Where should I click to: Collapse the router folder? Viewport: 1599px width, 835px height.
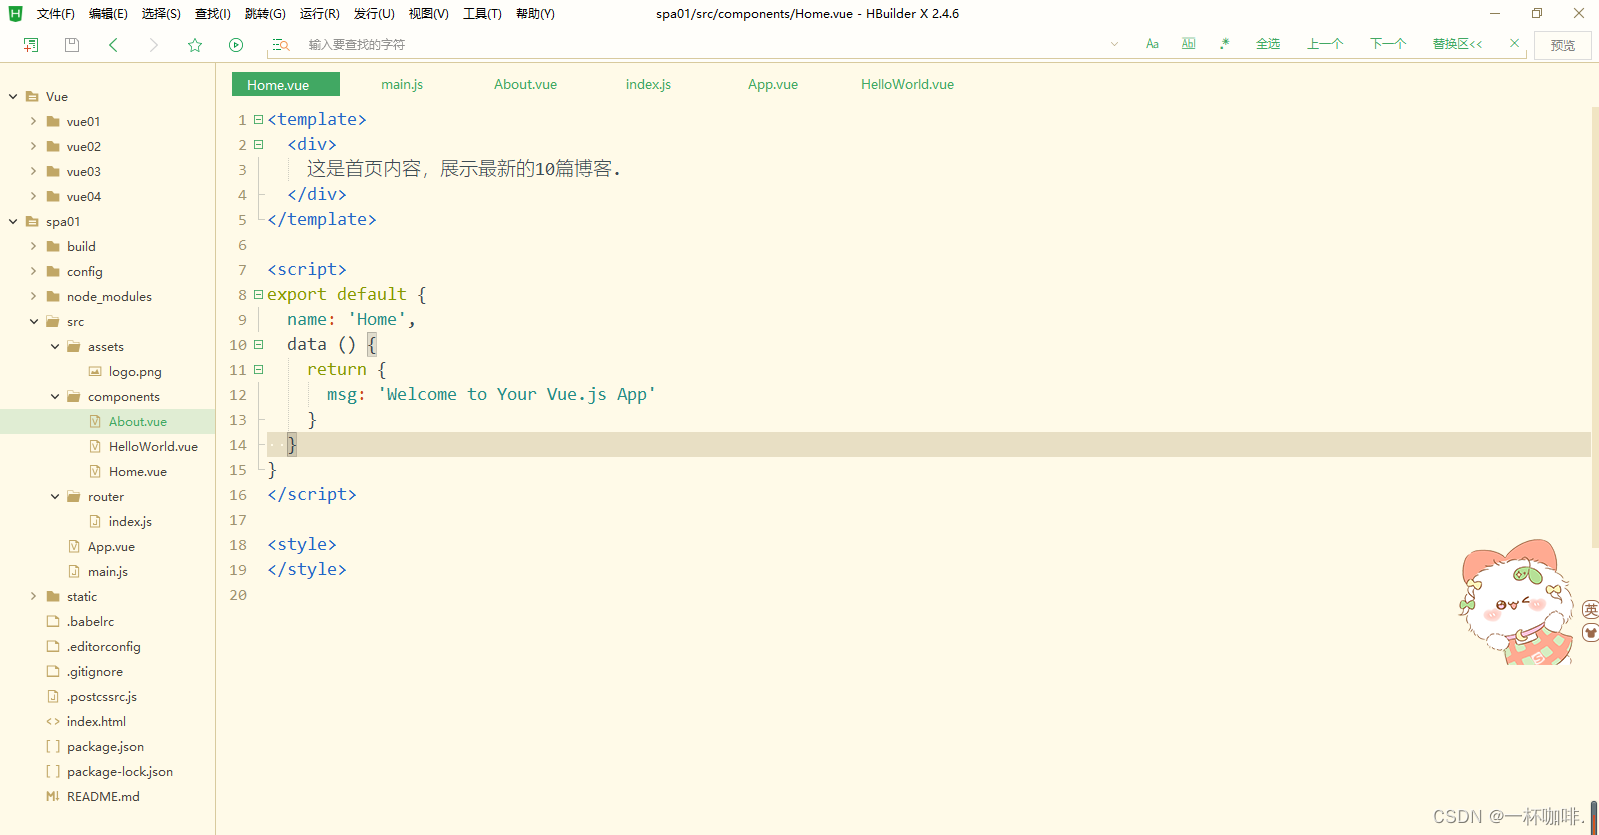pos(55,497)
